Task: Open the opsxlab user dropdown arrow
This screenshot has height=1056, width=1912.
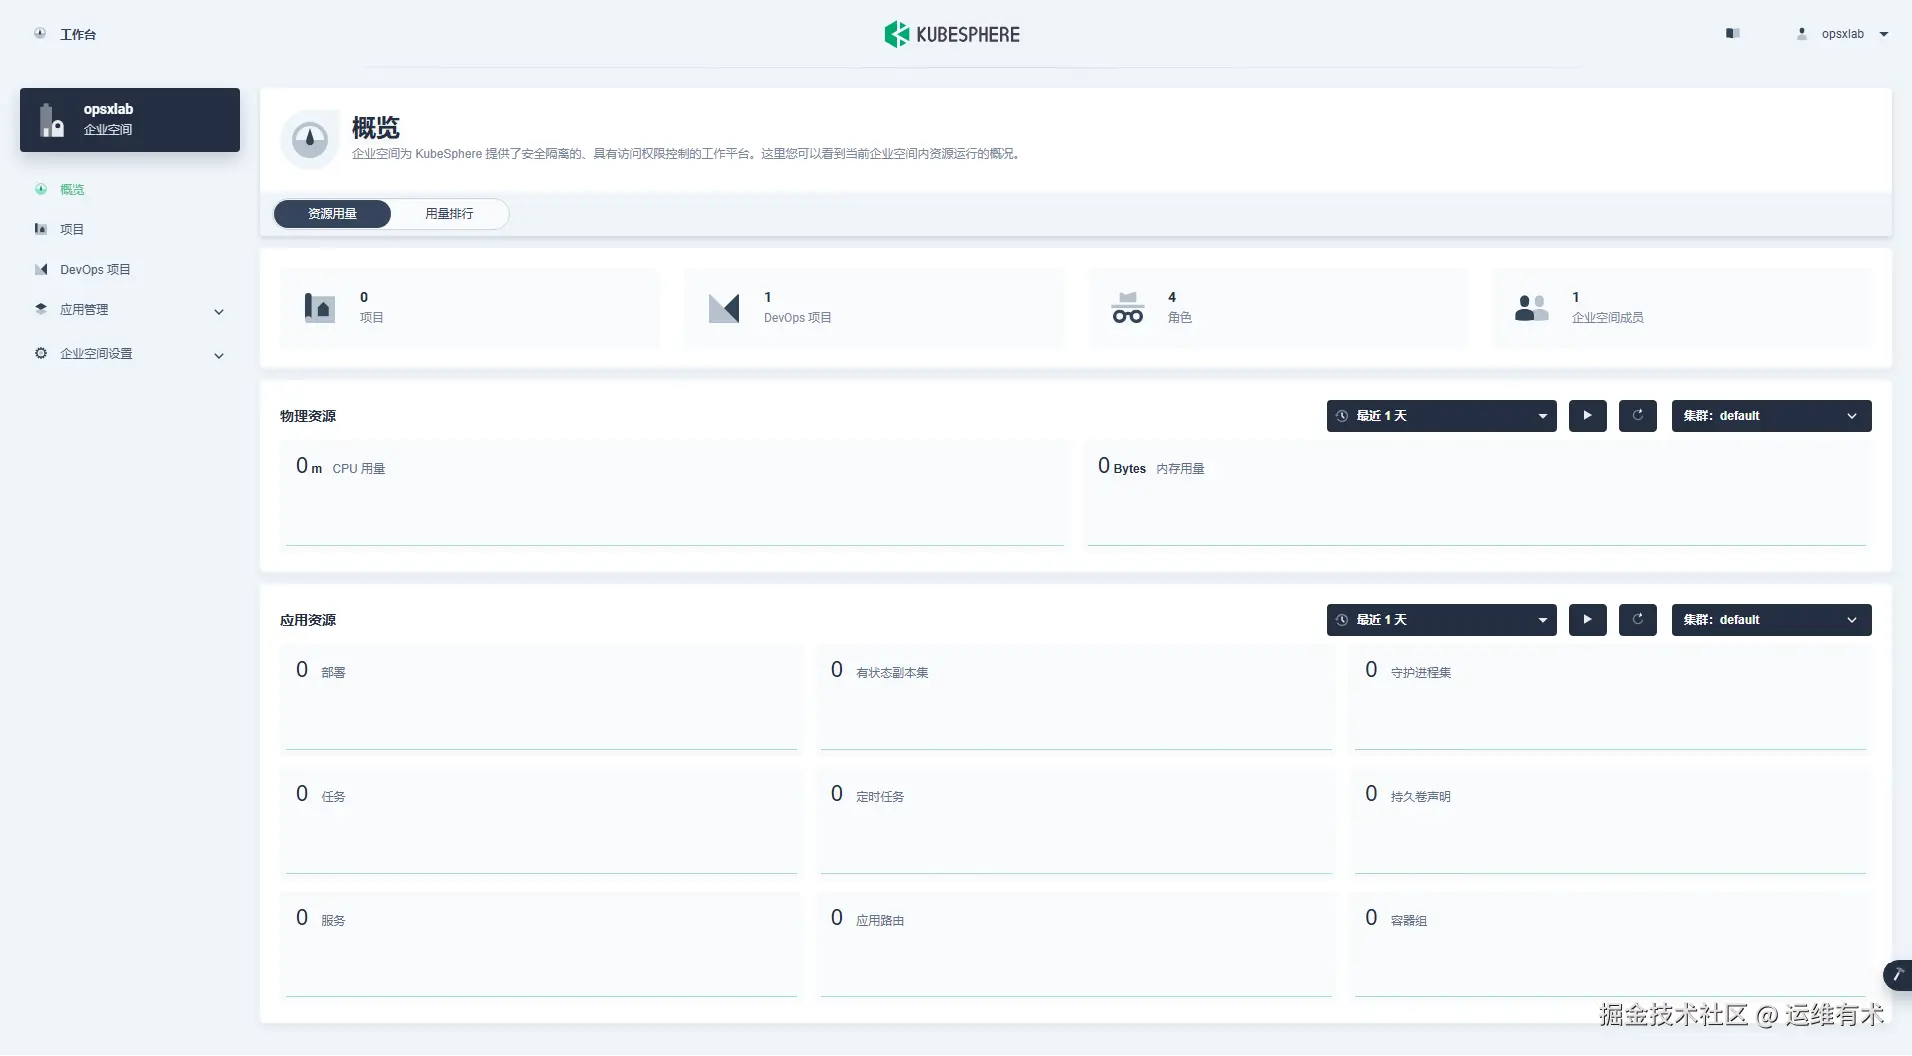Action: coord(1884,34)
